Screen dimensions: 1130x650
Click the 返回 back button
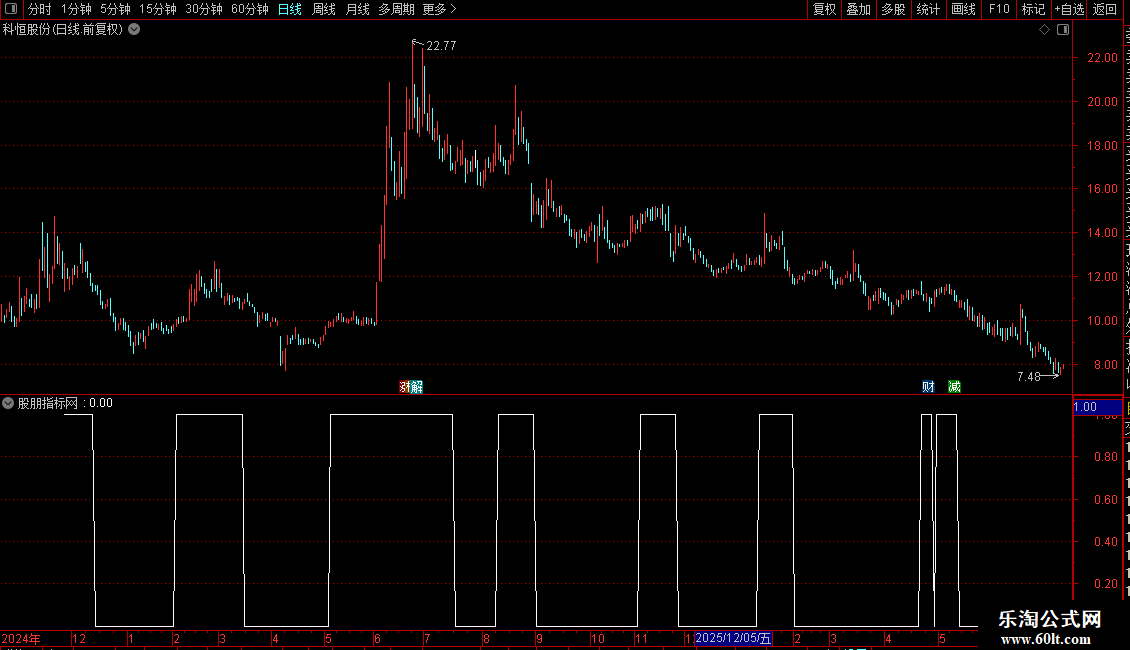(1104, 9)
